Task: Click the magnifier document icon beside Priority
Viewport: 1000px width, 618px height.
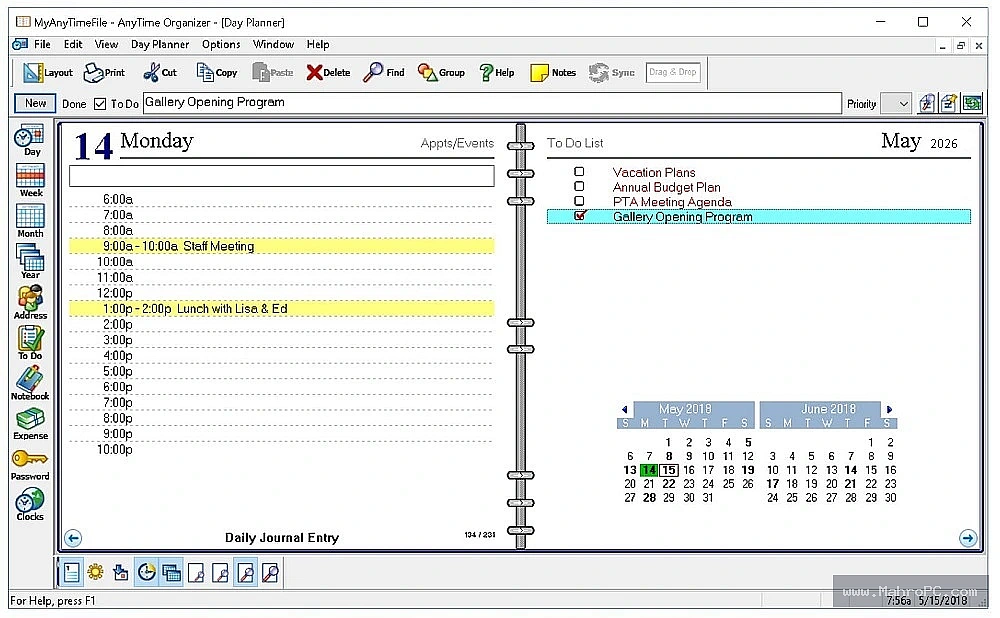Action: coord(927,103)
